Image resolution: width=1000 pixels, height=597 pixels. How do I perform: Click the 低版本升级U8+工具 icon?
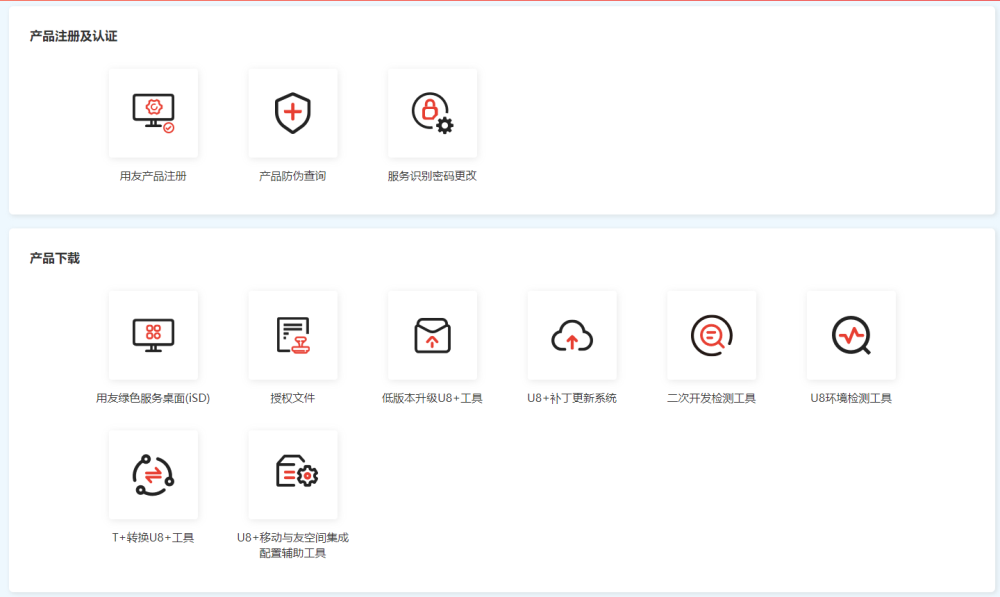click(x=432, y=335)
